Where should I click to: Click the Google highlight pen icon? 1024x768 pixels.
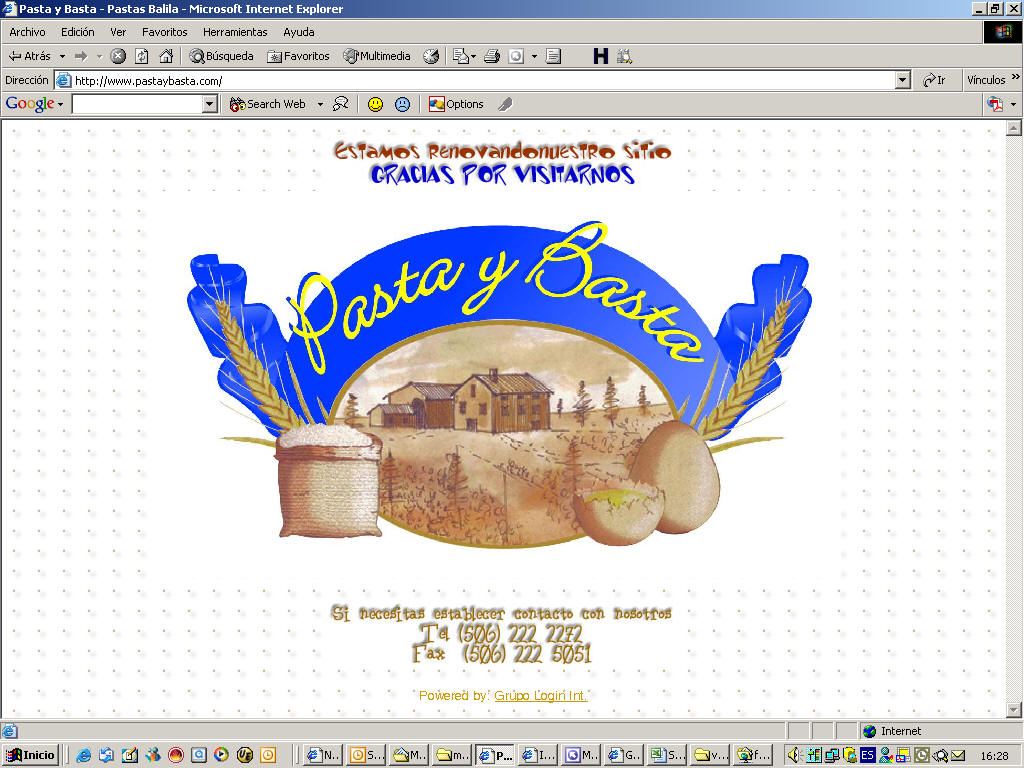505,104
